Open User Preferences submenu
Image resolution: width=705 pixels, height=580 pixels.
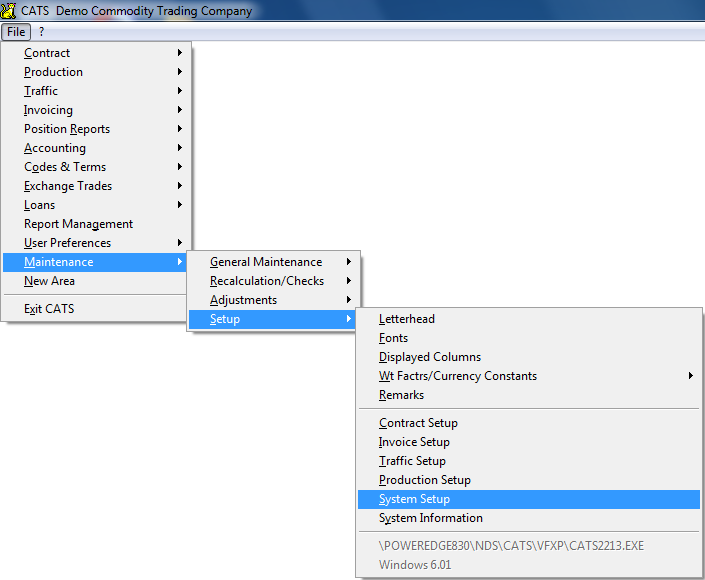(x=97, y=243)
